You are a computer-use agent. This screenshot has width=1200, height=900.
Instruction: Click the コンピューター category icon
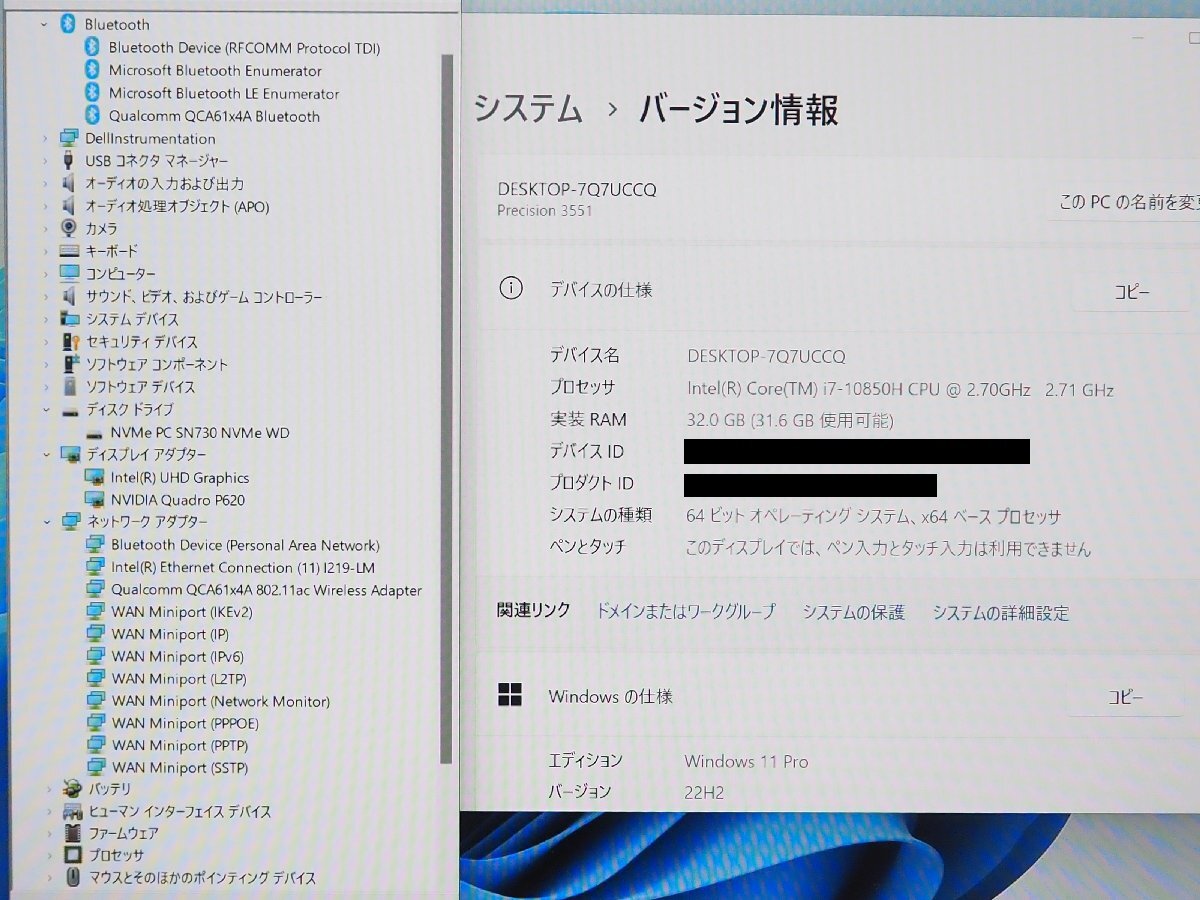pyautogui.click(x=69, y=273)
